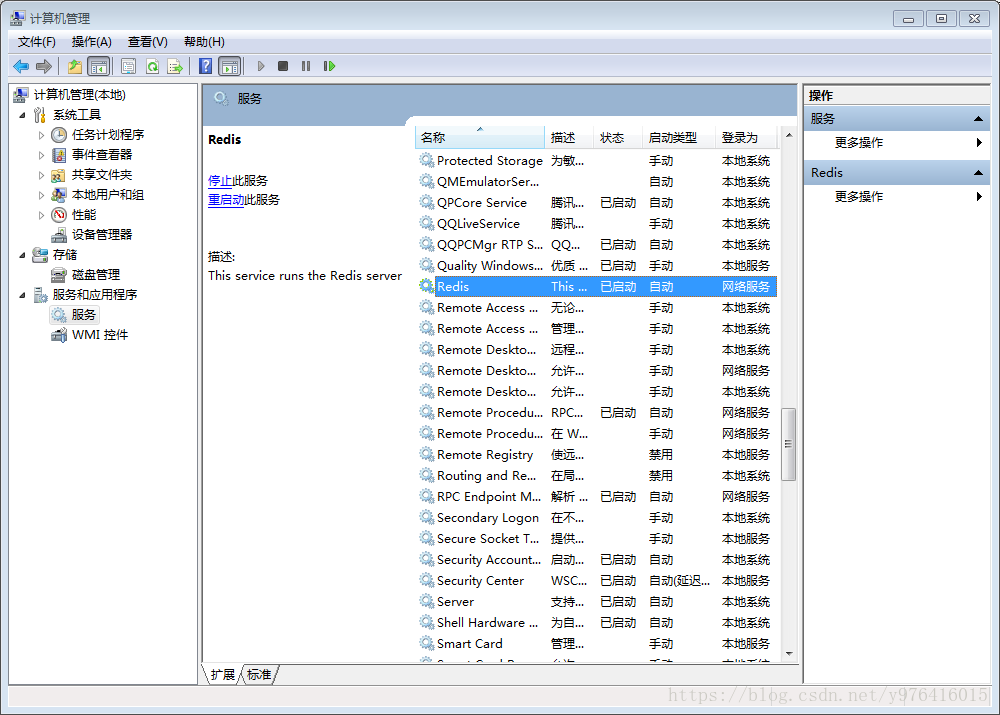This screenshot has height=715, width=1000.
Task: Click the Up one level folder icon
Action: tap(75, 66)
